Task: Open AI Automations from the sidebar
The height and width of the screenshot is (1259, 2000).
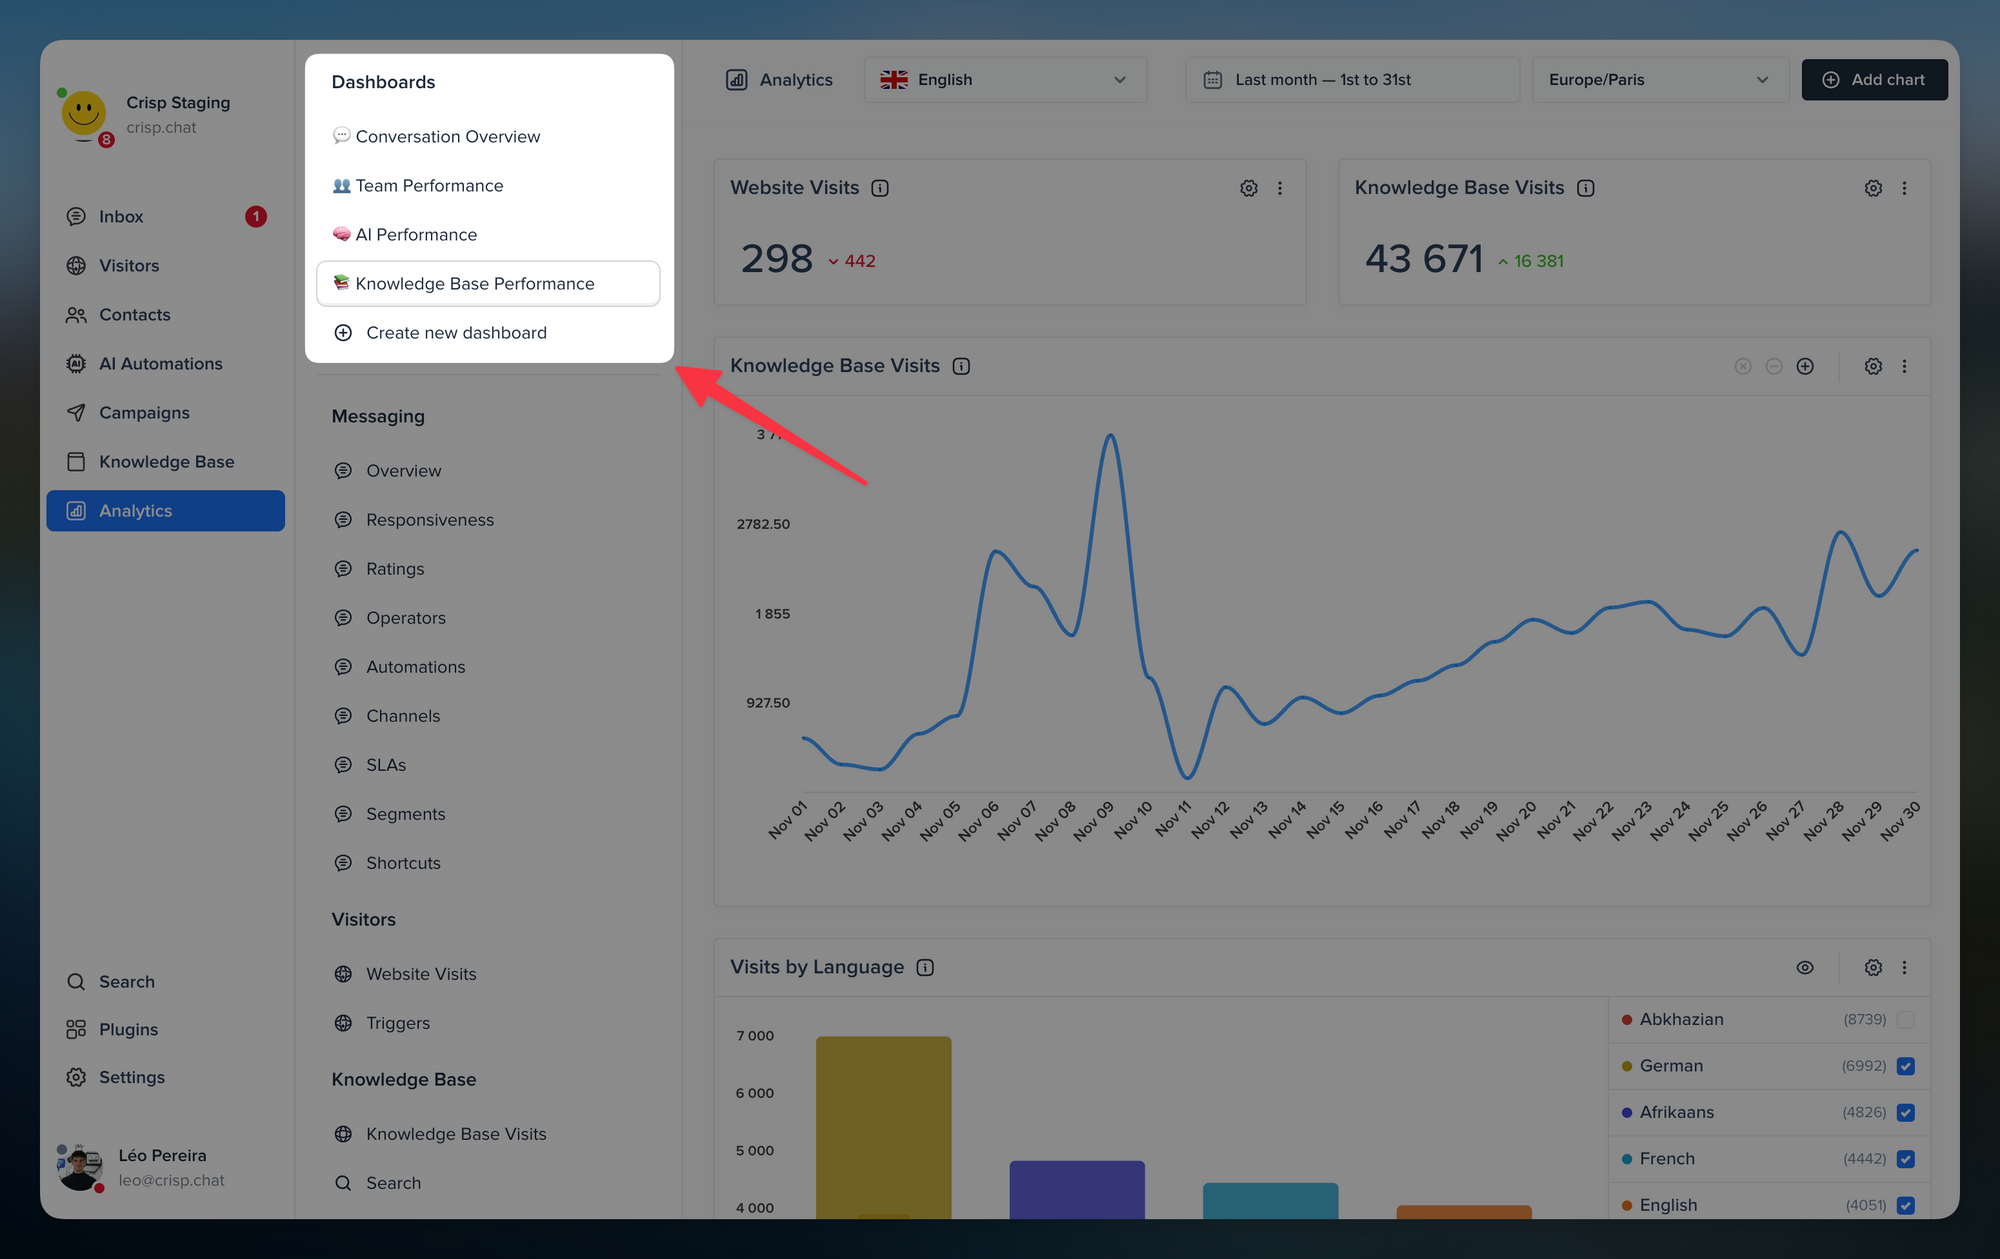Action: pos(161,363)
